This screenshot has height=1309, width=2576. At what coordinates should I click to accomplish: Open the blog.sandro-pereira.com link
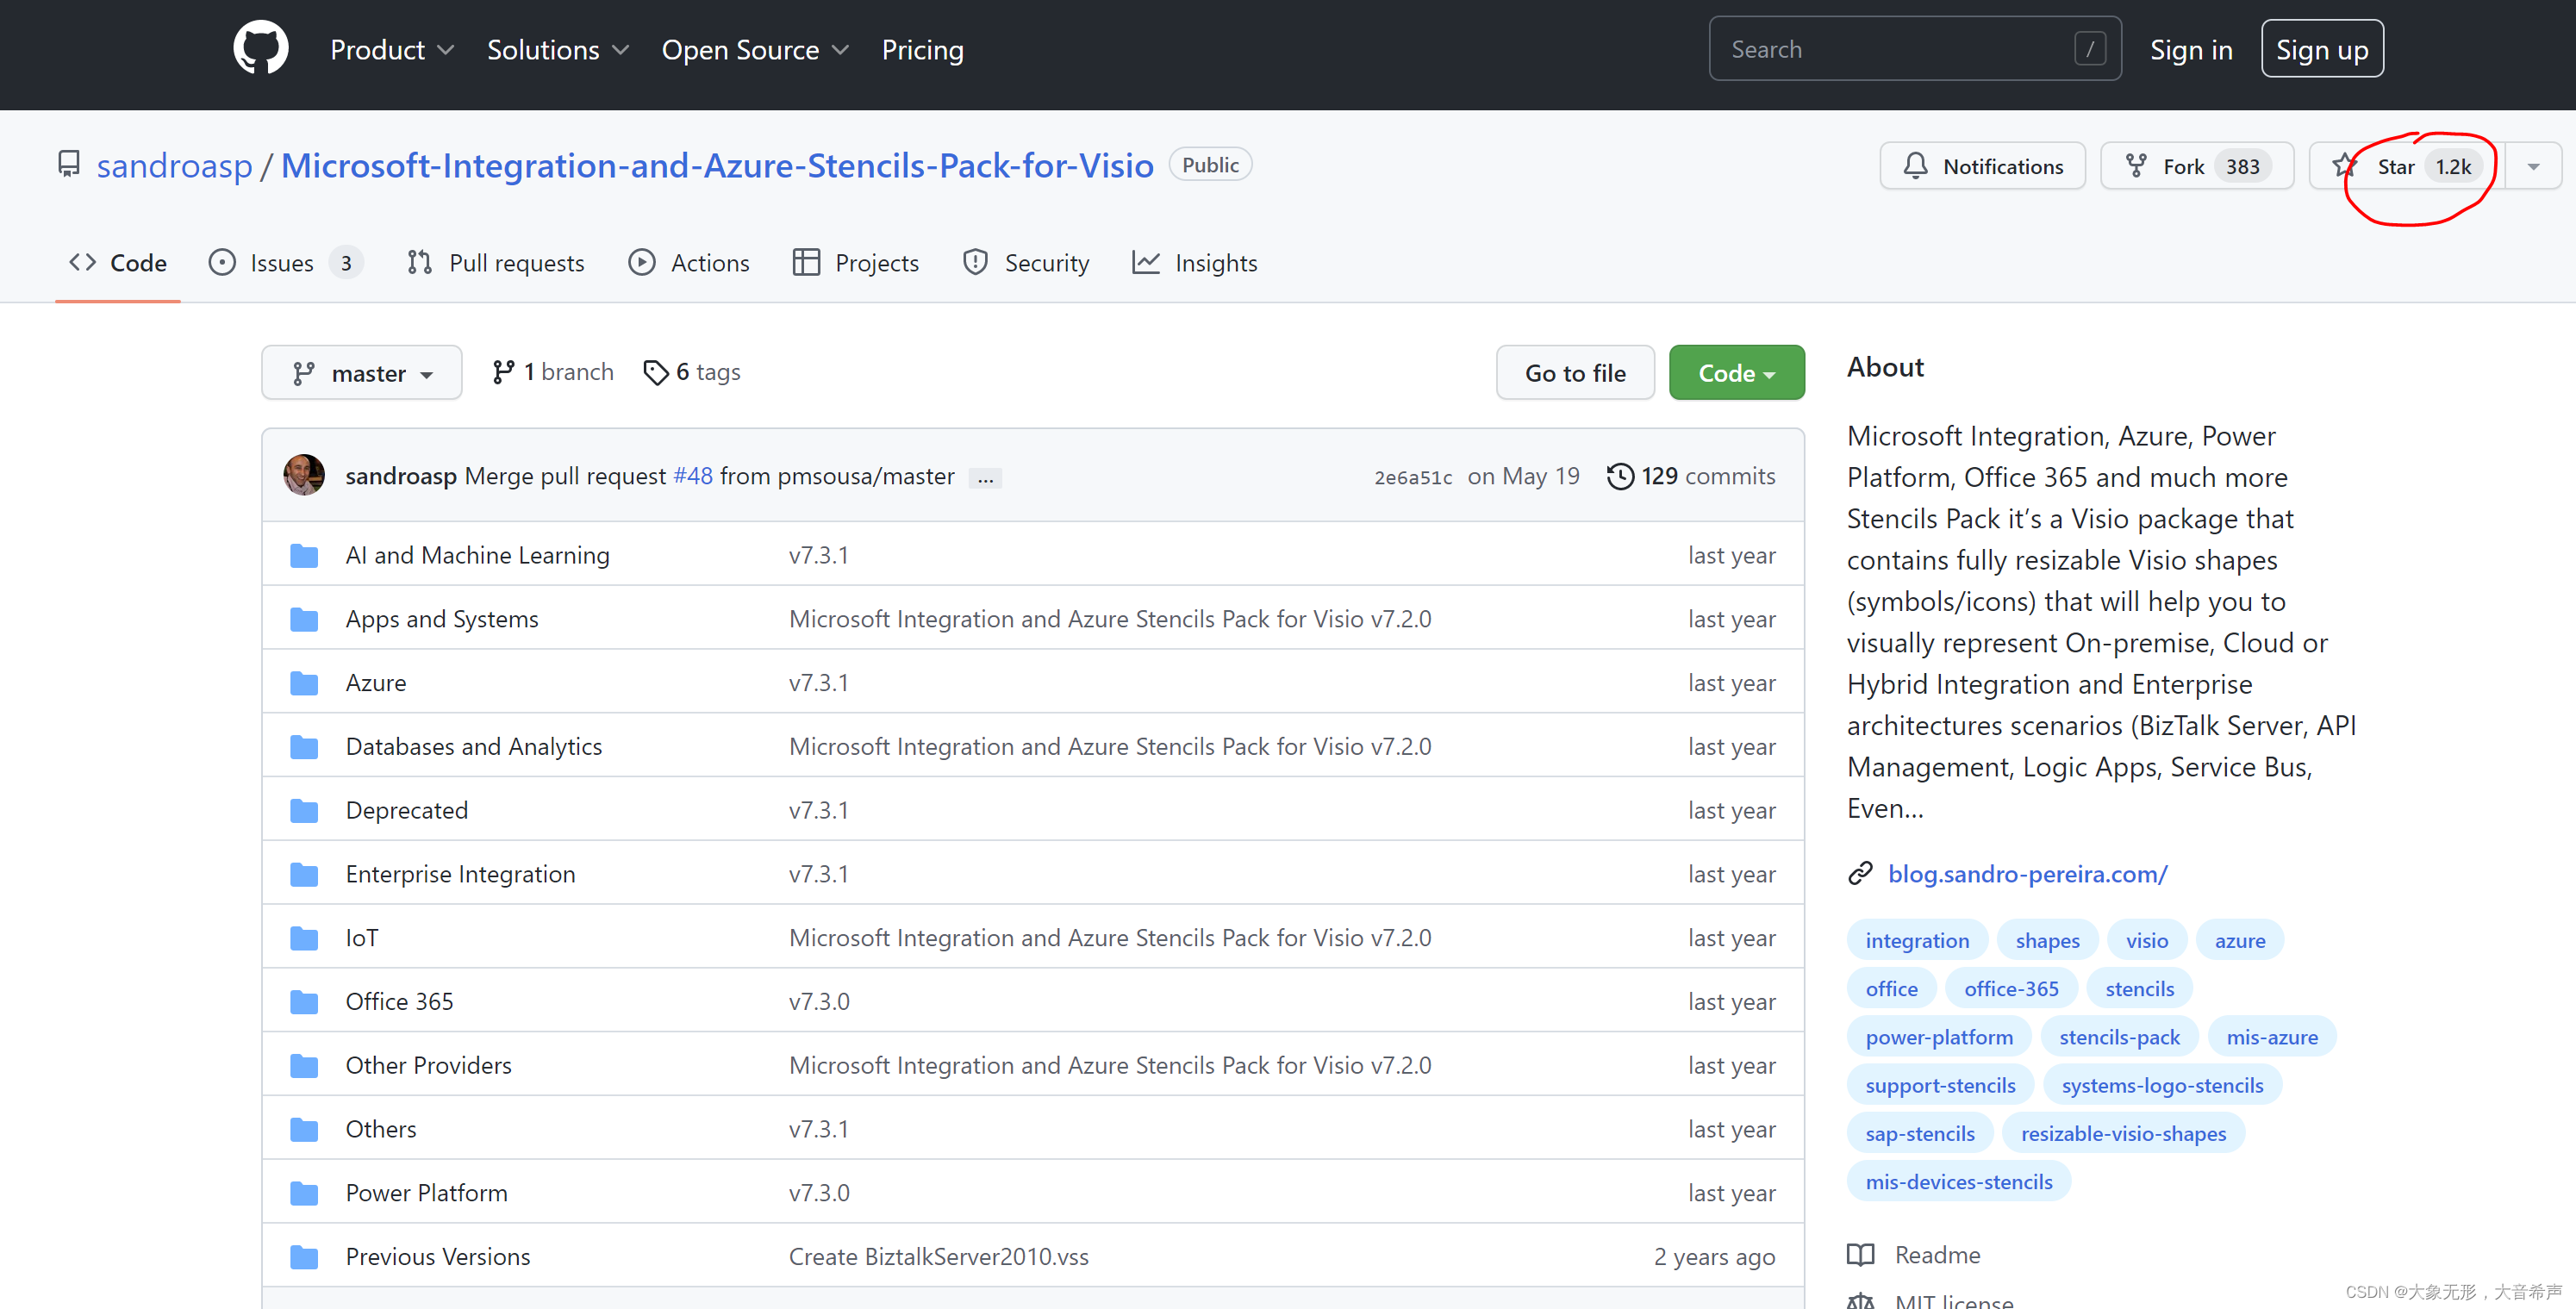pos(2027,874)
